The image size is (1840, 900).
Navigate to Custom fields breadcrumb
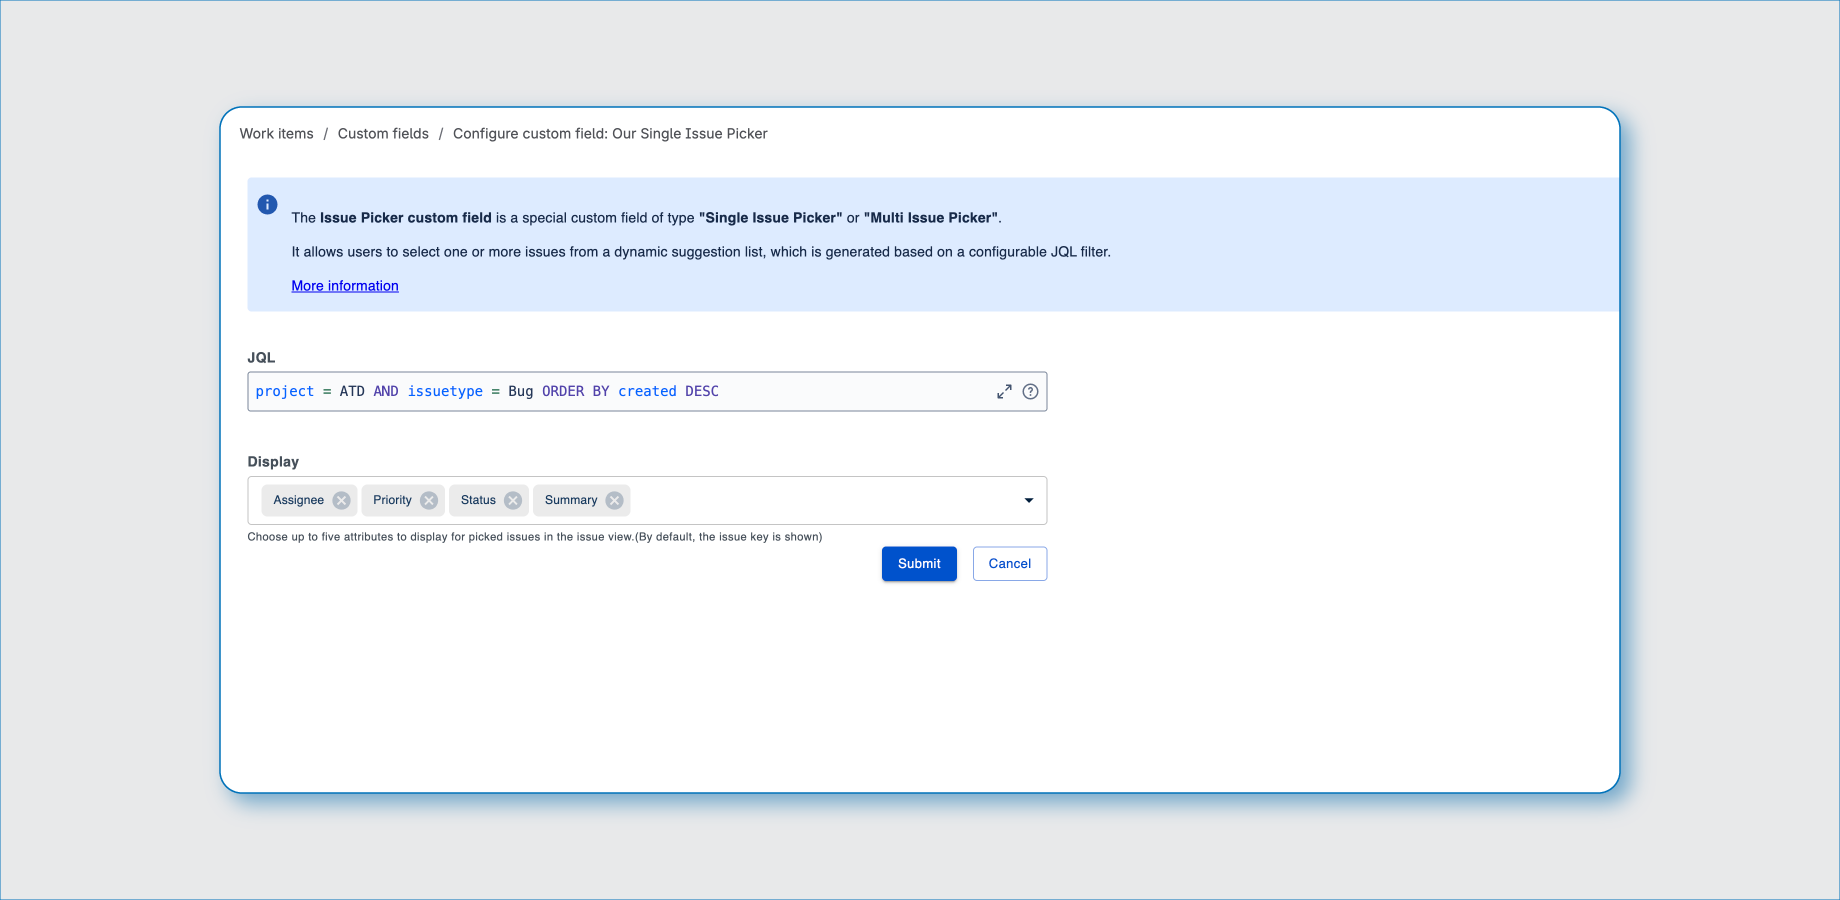[383, 134]
